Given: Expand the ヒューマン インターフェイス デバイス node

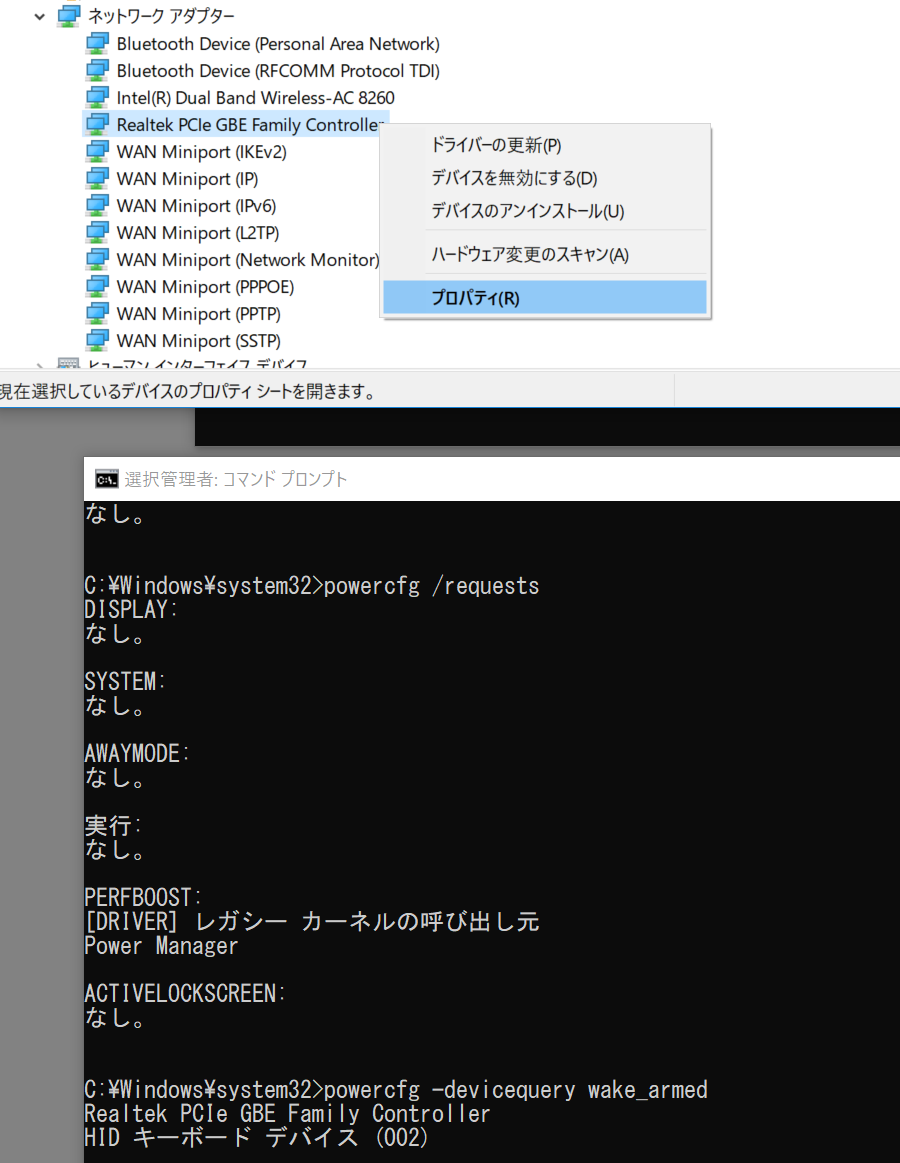Looking at the screenshot, I should [40, 366].
